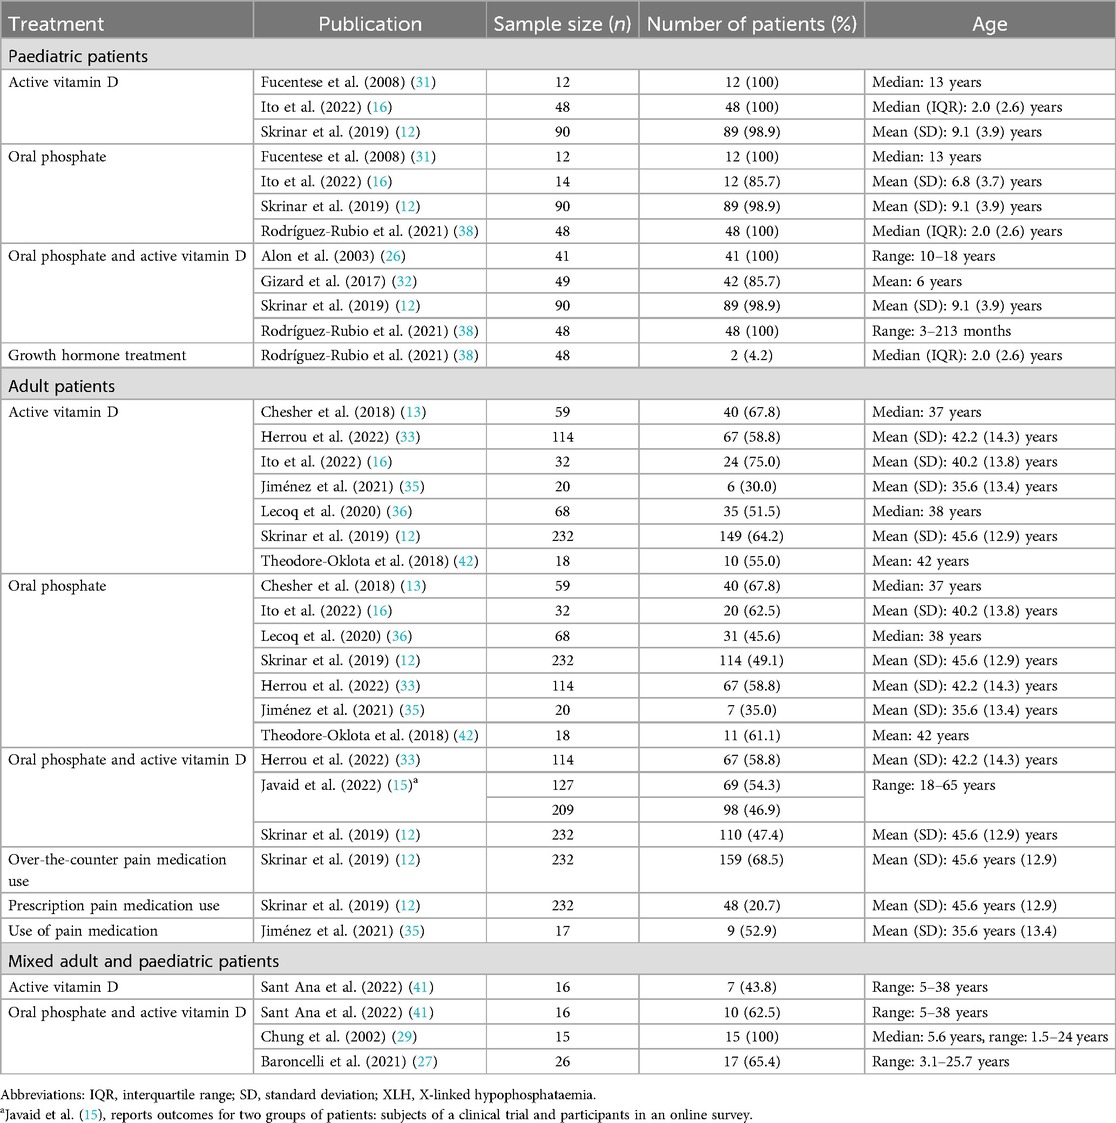Select Mean (SD): 6.8 (3.7) years
Image resolution: width=1116 pixels, height=1123 pixels.
(956, 182)
